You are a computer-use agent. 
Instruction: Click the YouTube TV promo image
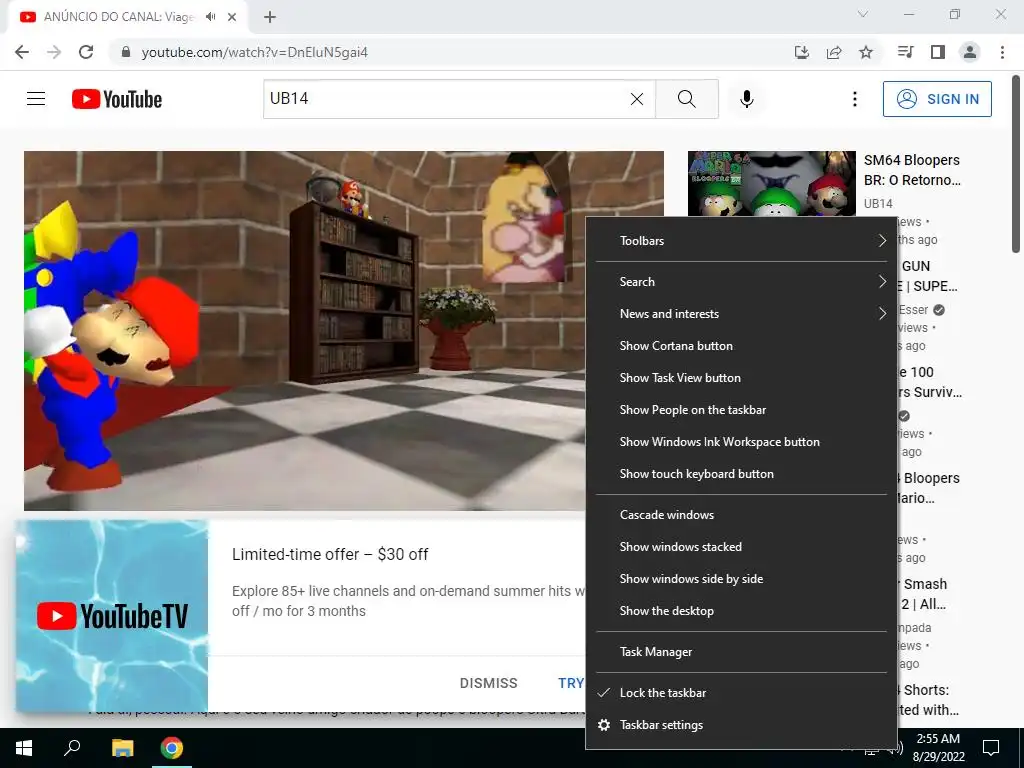click(112, 616)
